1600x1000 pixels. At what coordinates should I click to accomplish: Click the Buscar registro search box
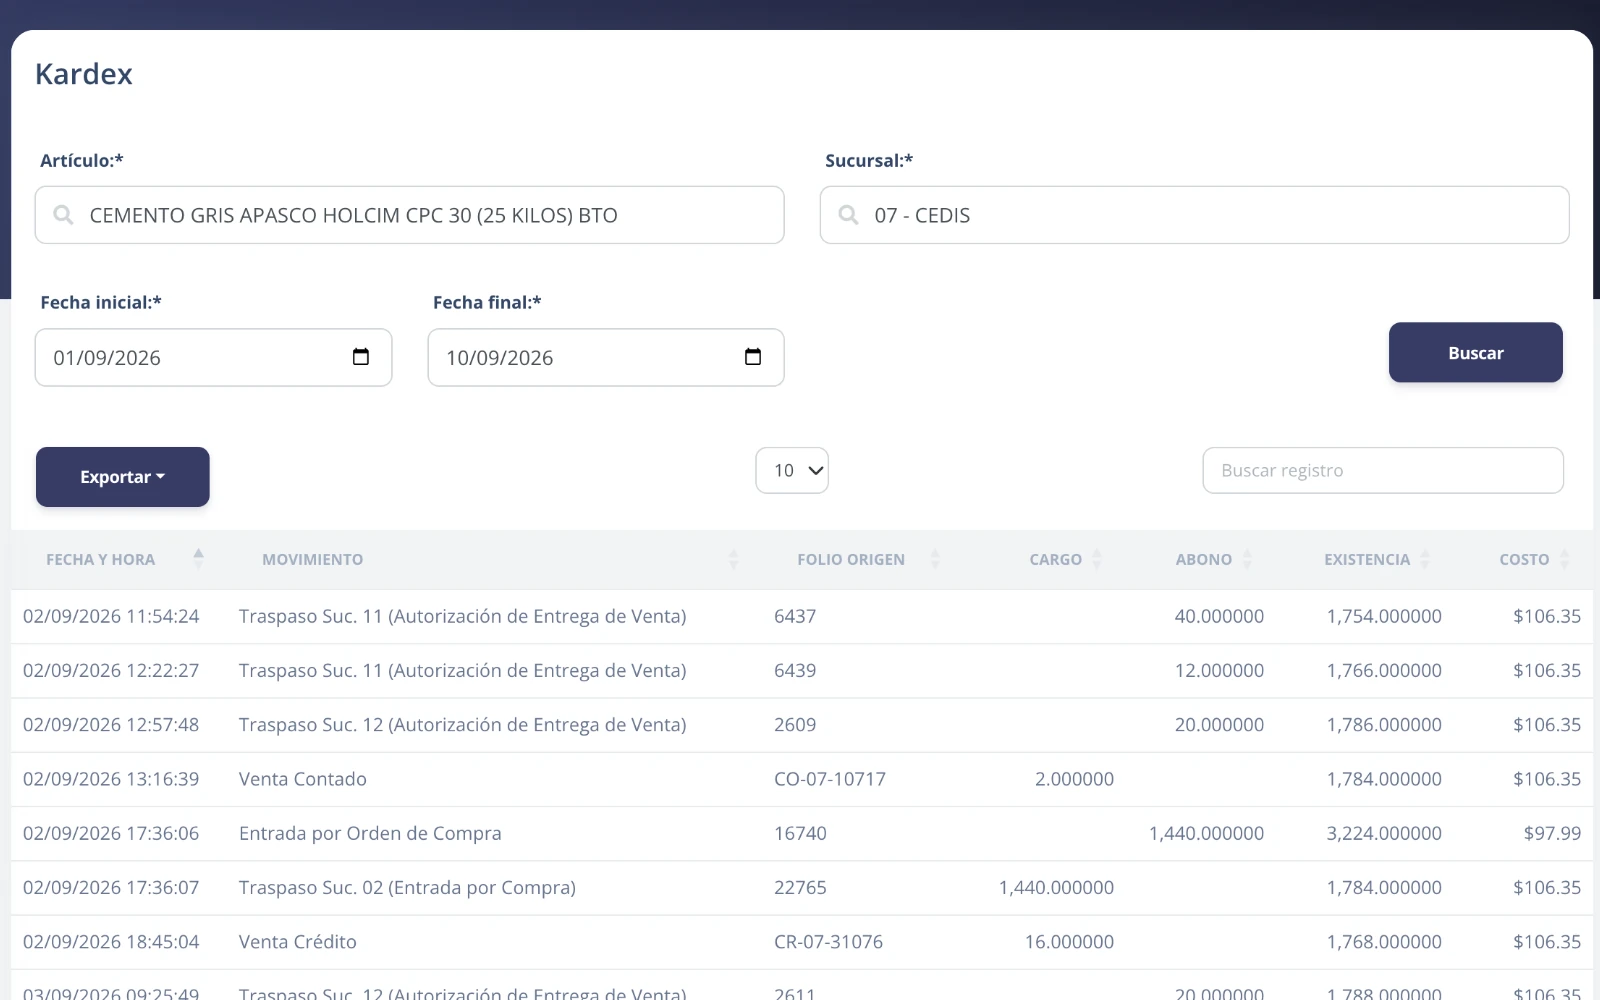pyautogui.click(x=1383, y=470)
